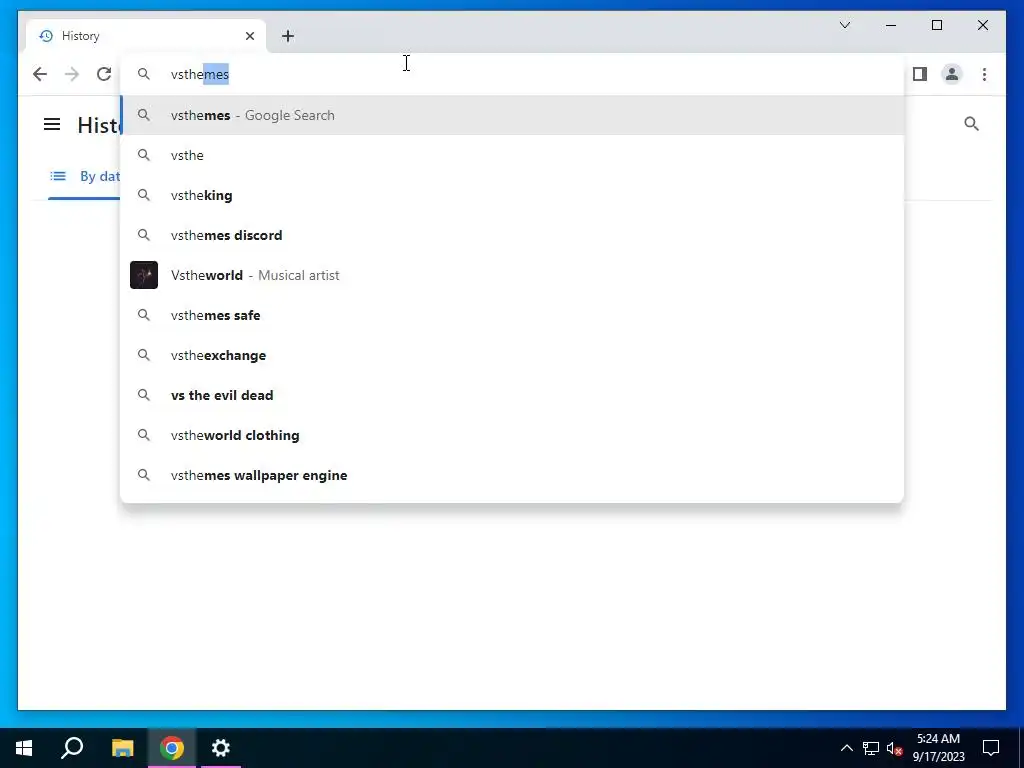The height and width of the screenshot is (768, 1024).
Task: Close the History tab
Action: (249, 36)
